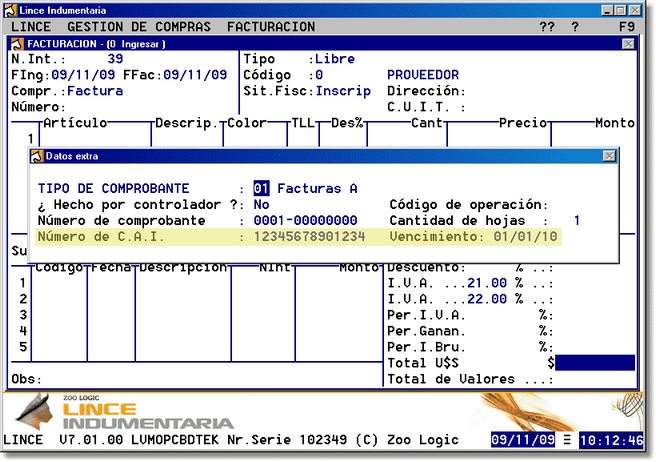Click the Descrip. column header
Image resolution: width=656 pixels, height=462 pixels.
point(187,123)
